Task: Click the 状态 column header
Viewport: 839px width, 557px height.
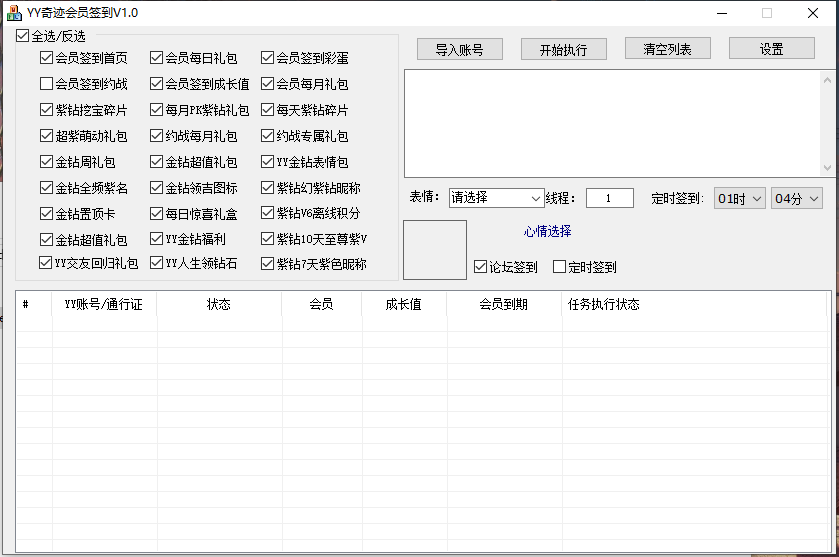Action: [219, 304]
